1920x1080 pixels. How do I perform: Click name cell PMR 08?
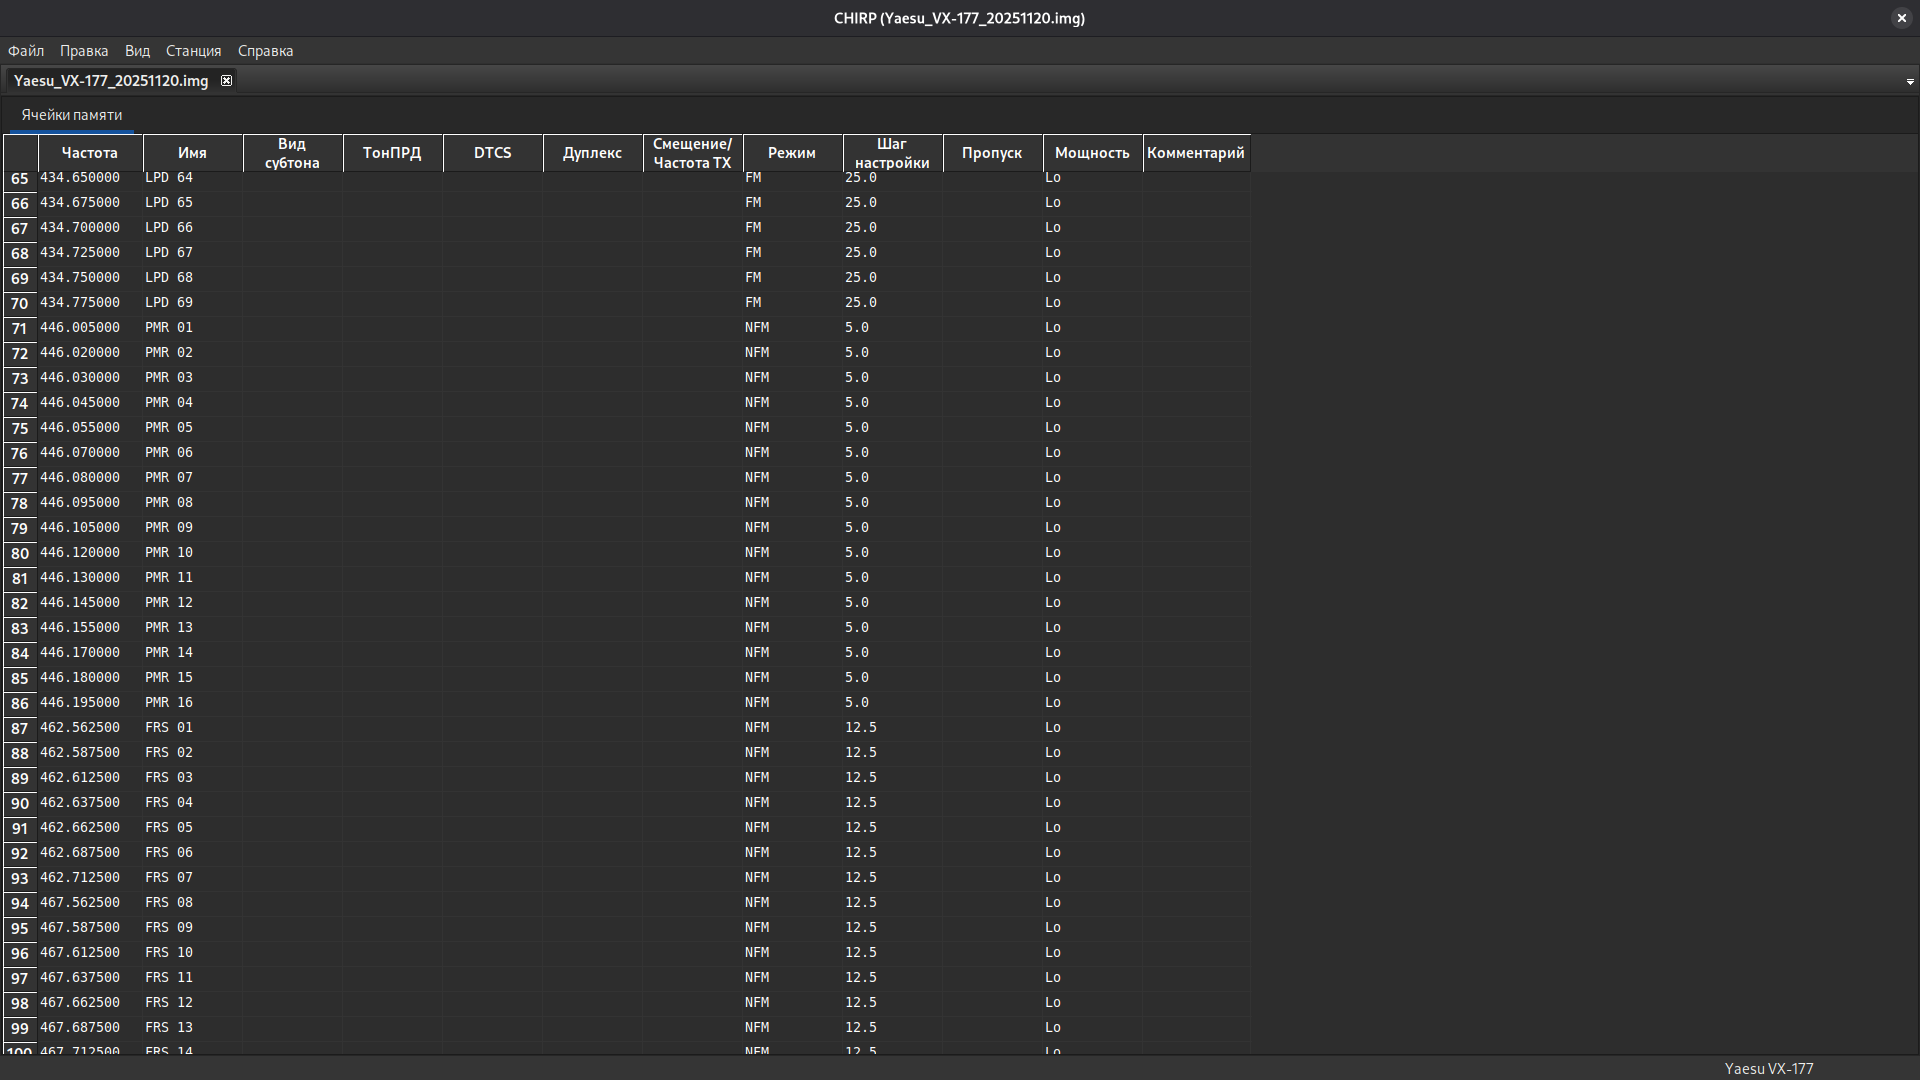coord(169,503)
